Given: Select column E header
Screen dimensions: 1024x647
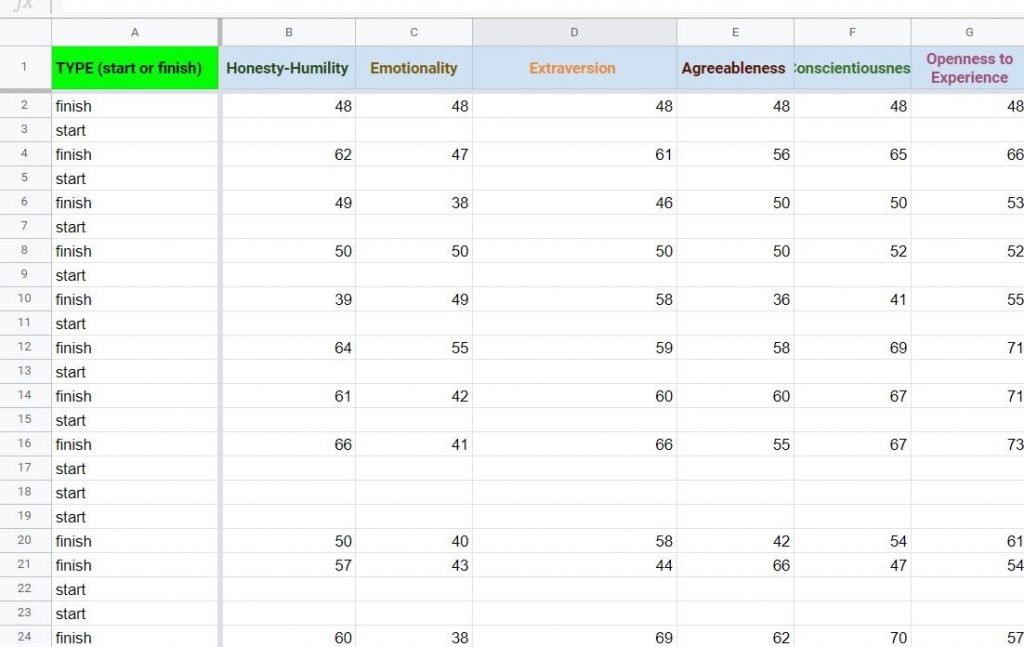Looking at the screenshot, I should coord(735,32).
